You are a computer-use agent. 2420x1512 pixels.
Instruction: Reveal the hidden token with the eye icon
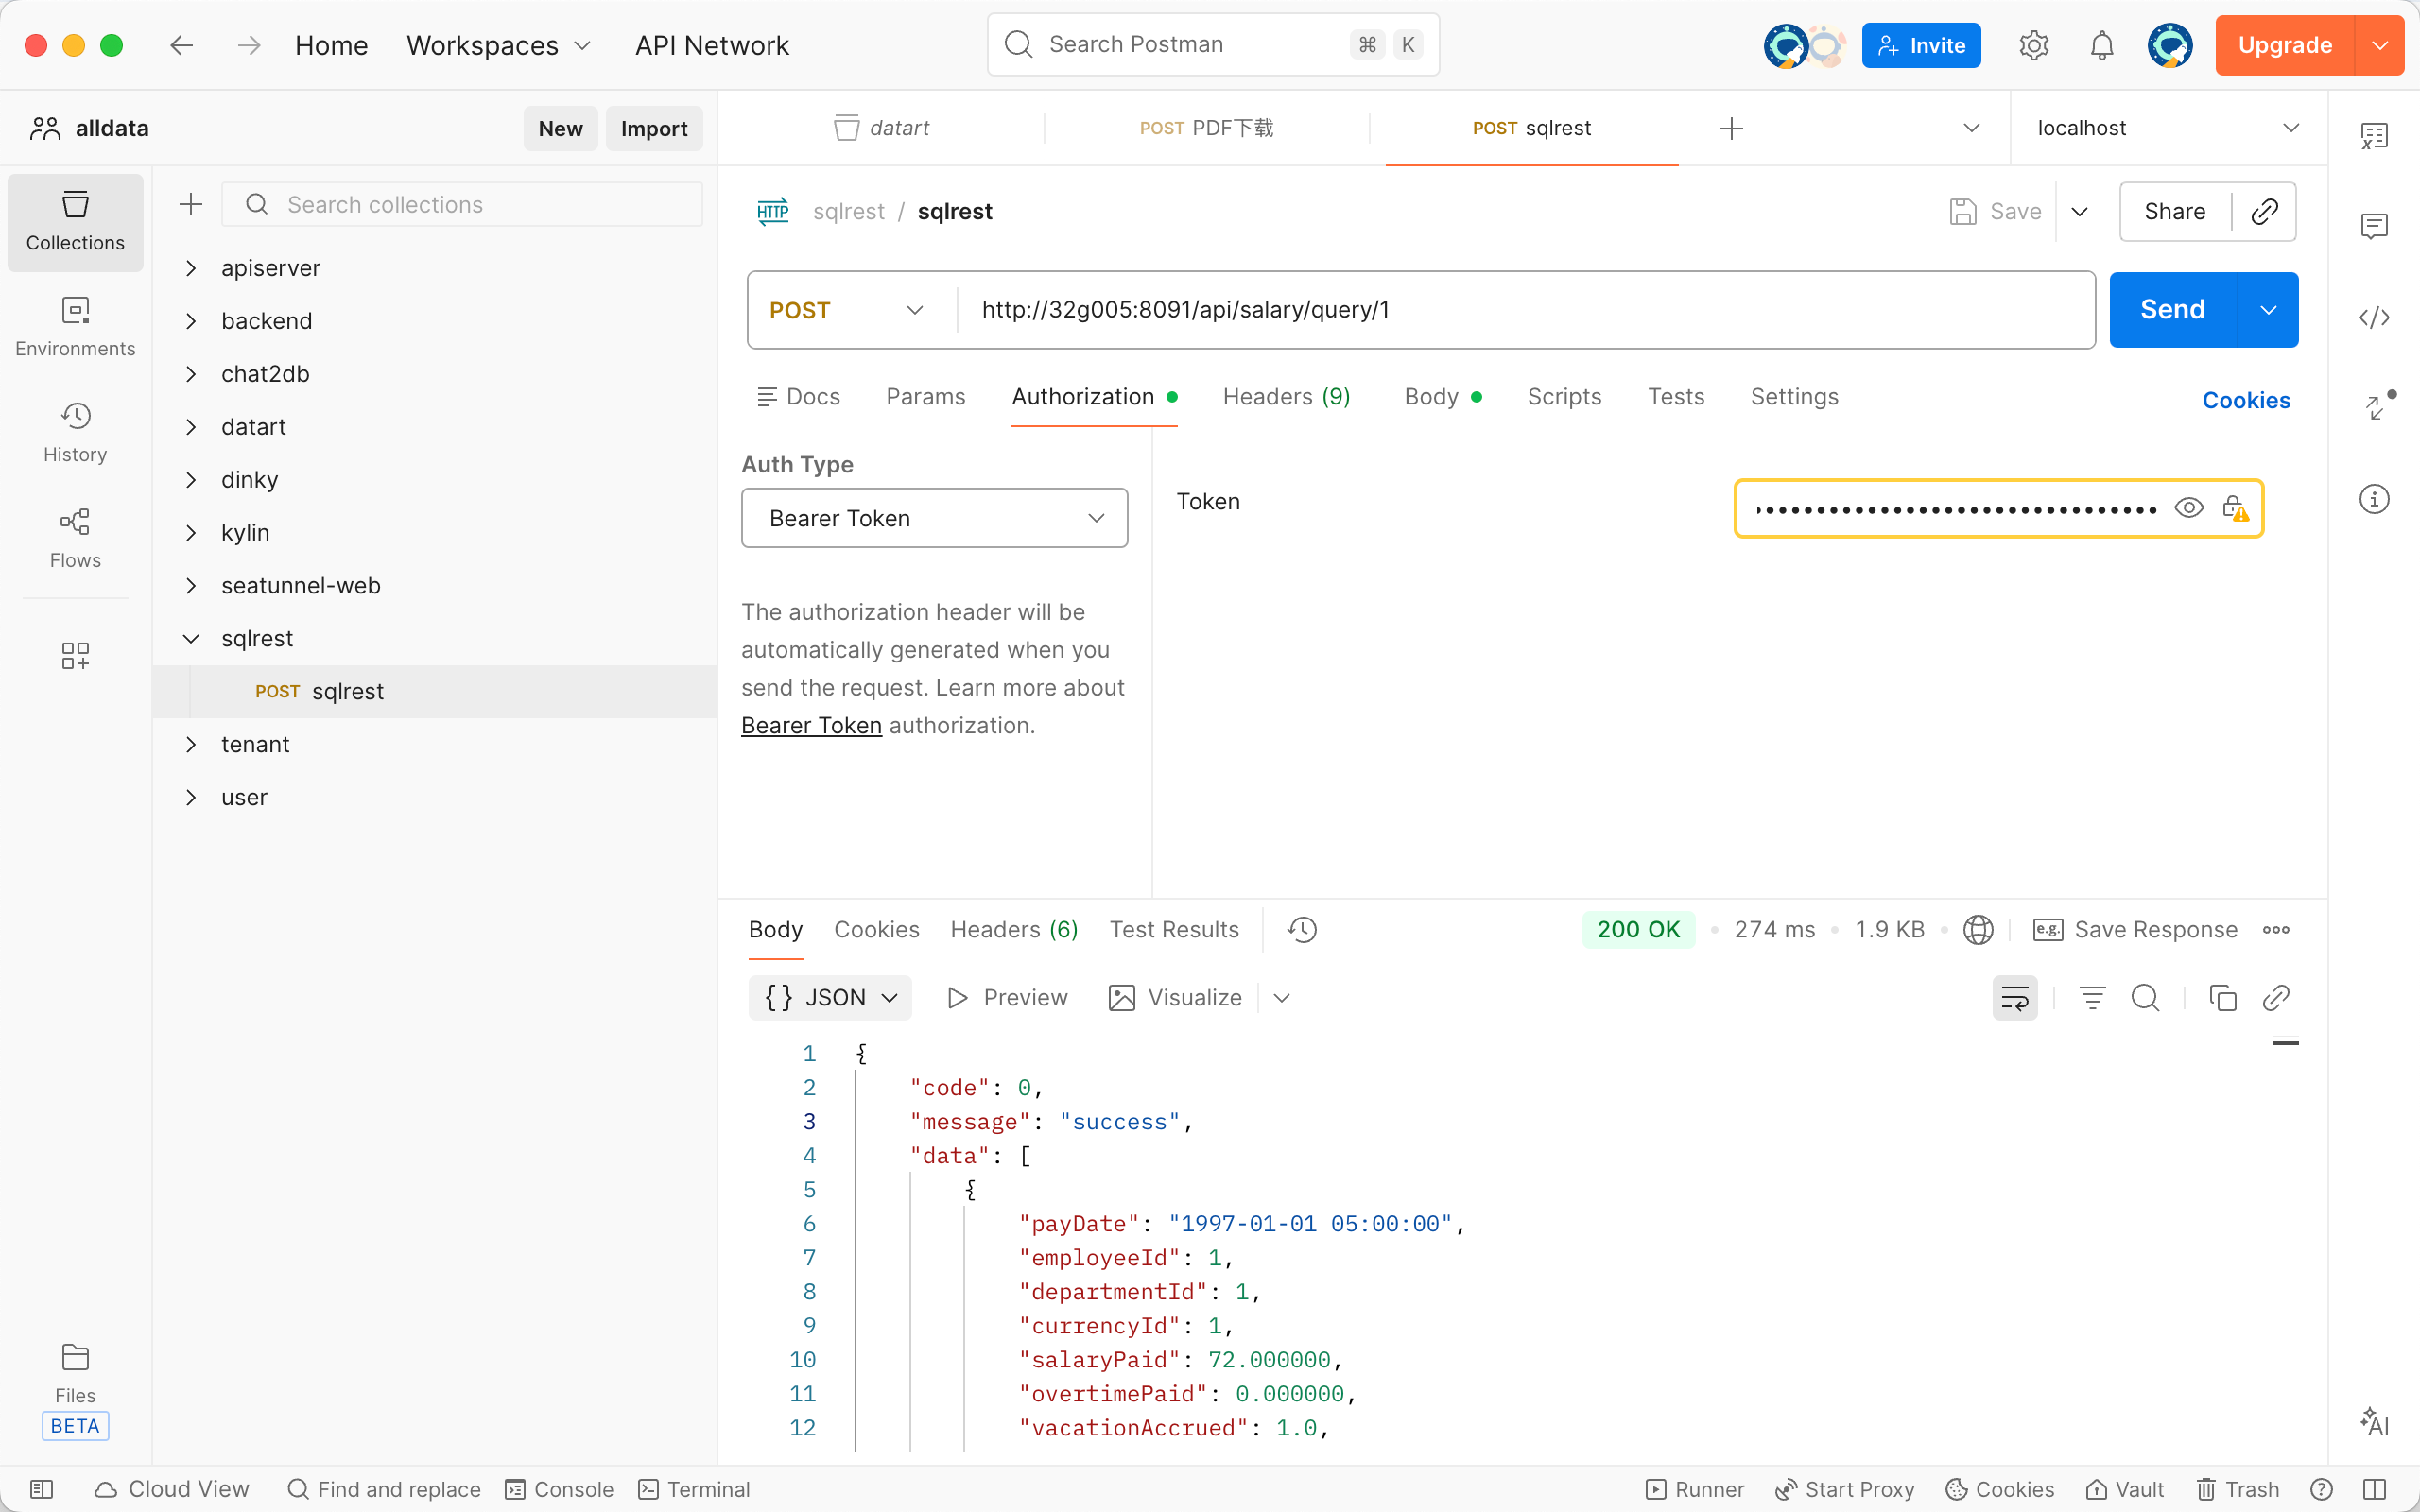(x=2188, y=508)
